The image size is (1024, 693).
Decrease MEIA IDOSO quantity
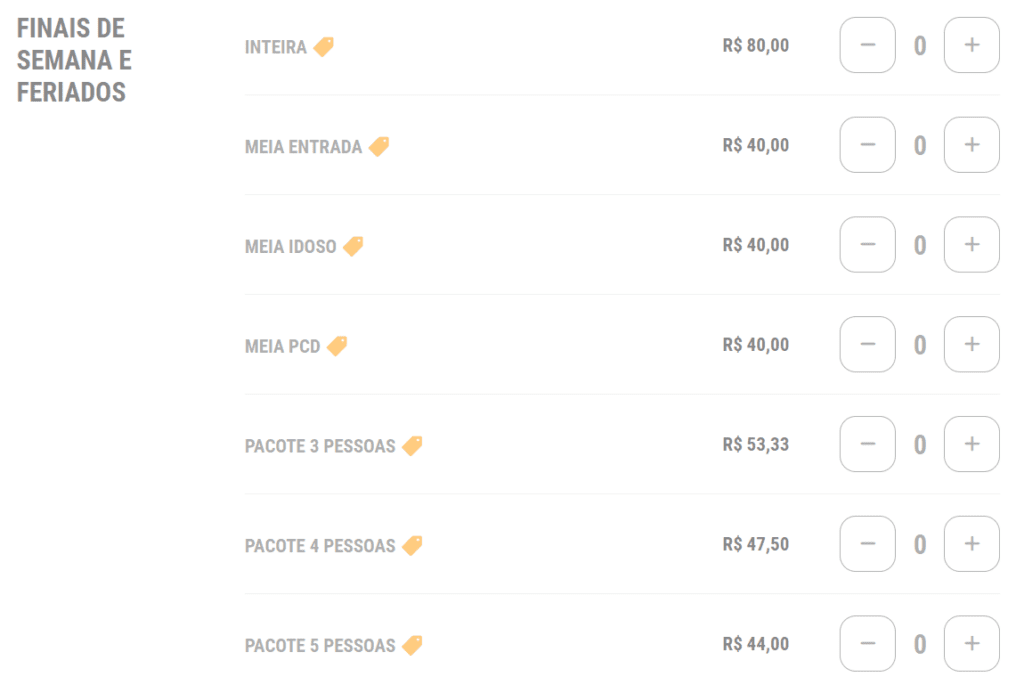tap(867, 245)
